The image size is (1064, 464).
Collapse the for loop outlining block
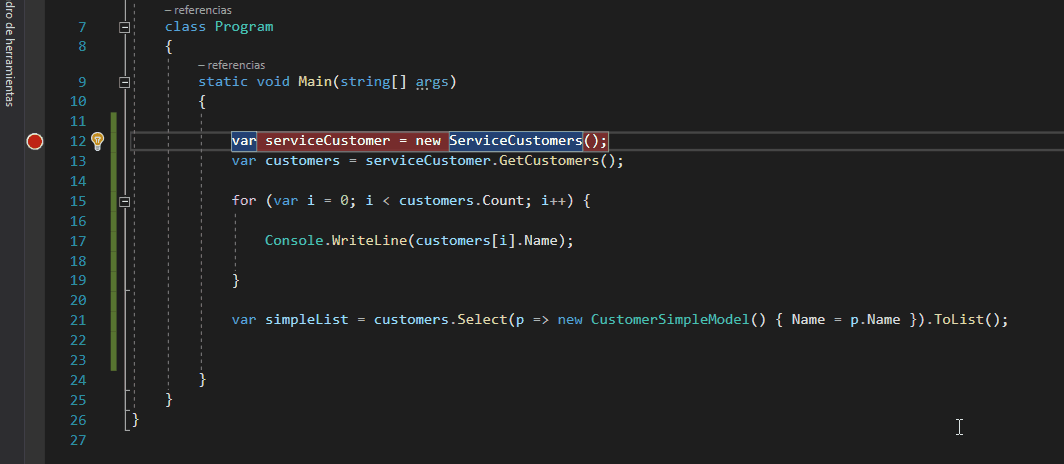[x=124, y=201]
